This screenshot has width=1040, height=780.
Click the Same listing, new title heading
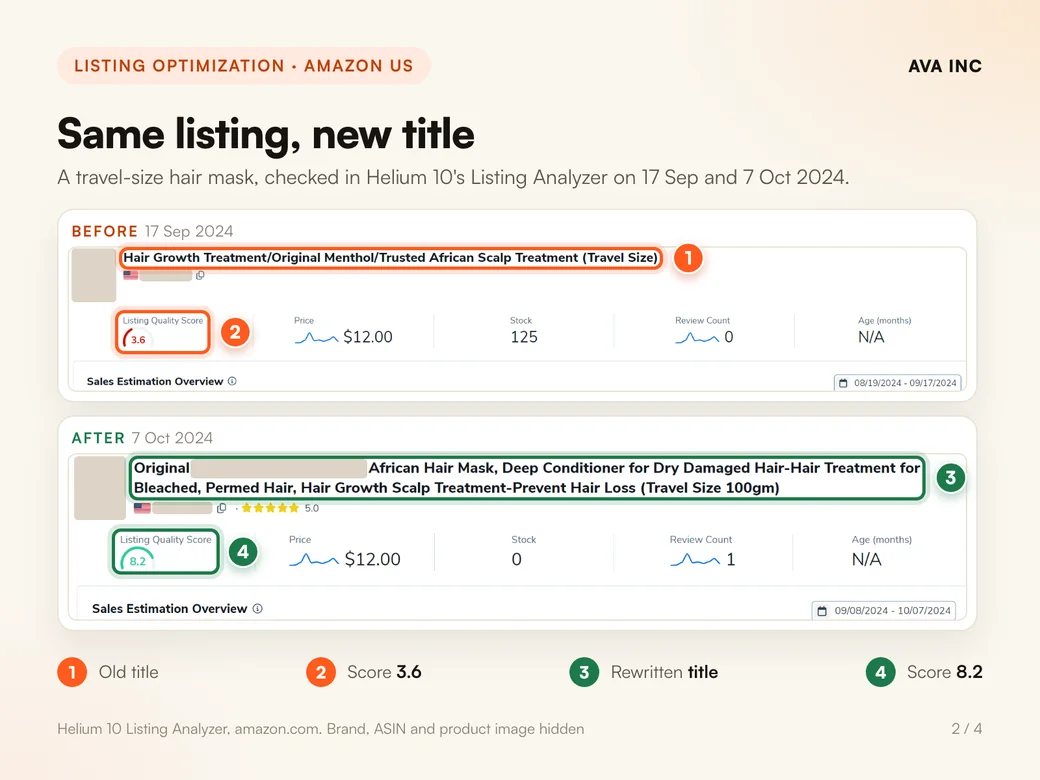click(266, 134)
